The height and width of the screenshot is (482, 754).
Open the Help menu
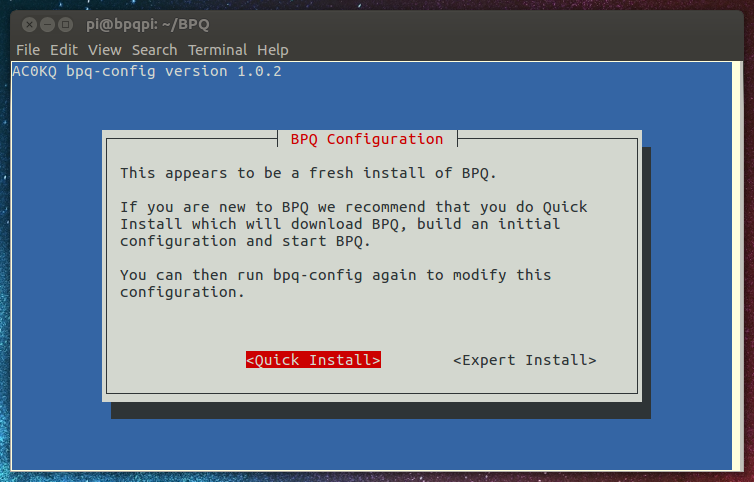click(x=273, y=50)
